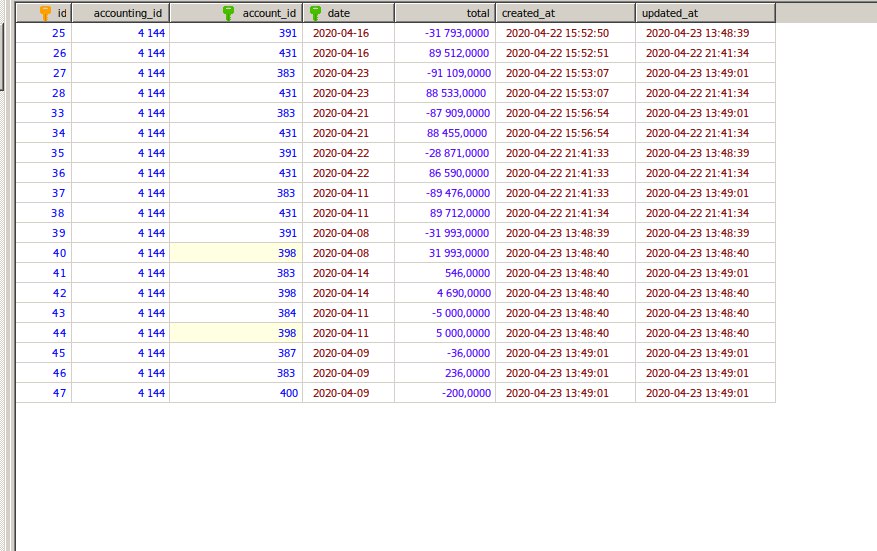The image size is (877, 551).
Task: Sort by the id column header
Action: [x=44, y=13]
